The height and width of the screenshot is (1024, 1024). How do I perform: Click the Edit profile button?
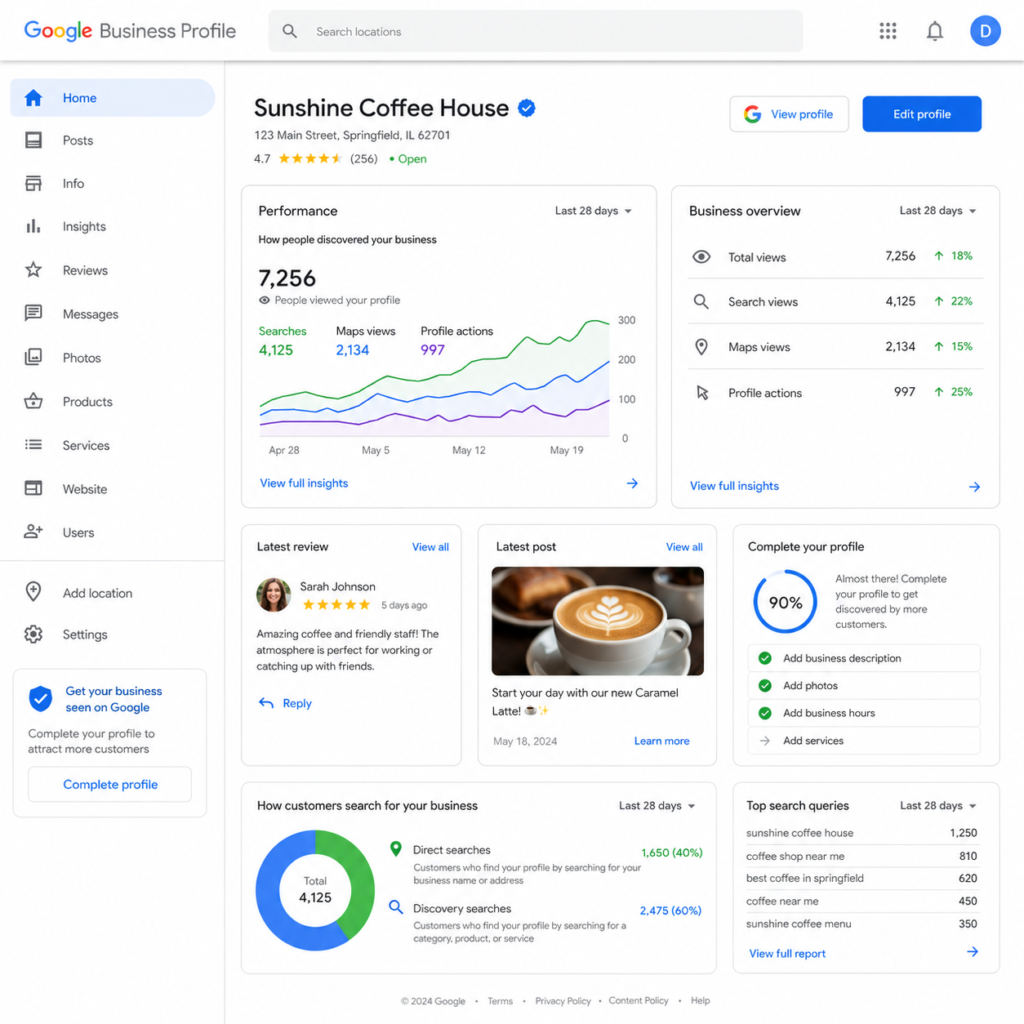click(921, 114)
